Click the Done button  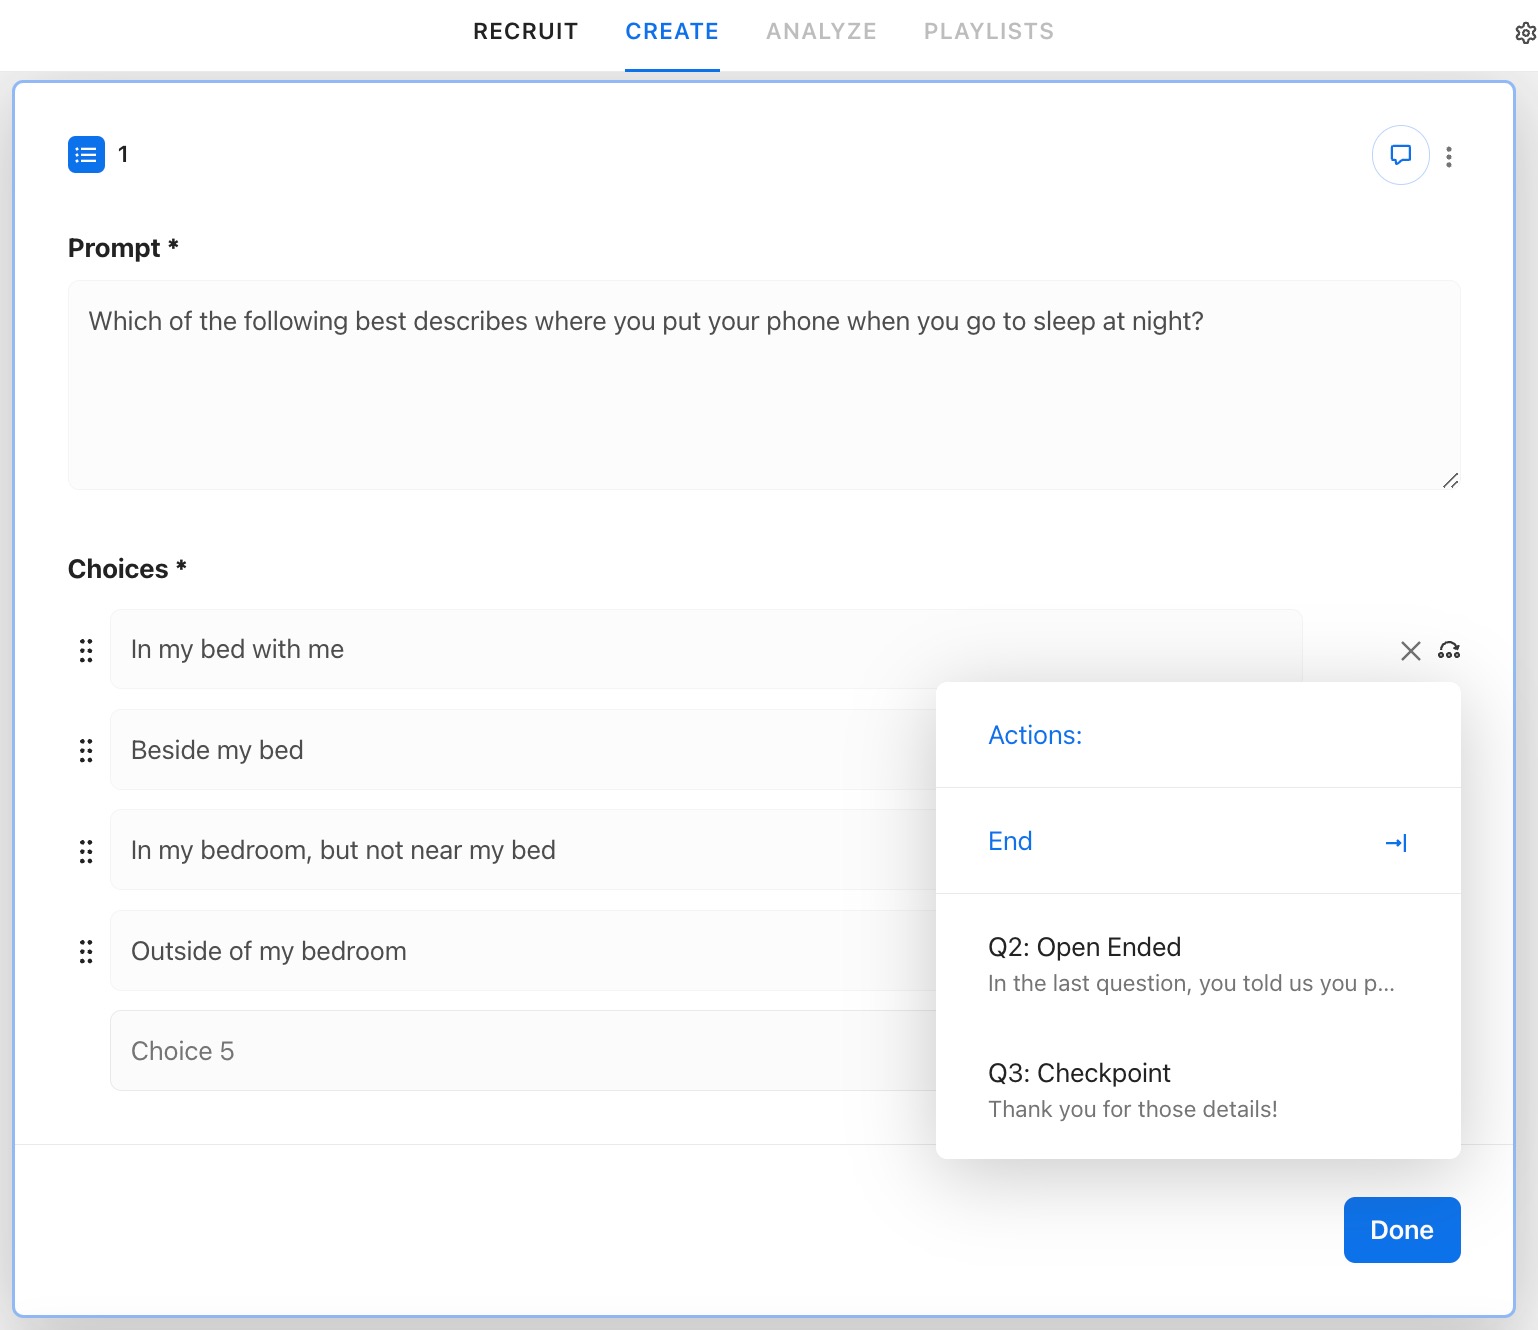click(1402, 1230)
